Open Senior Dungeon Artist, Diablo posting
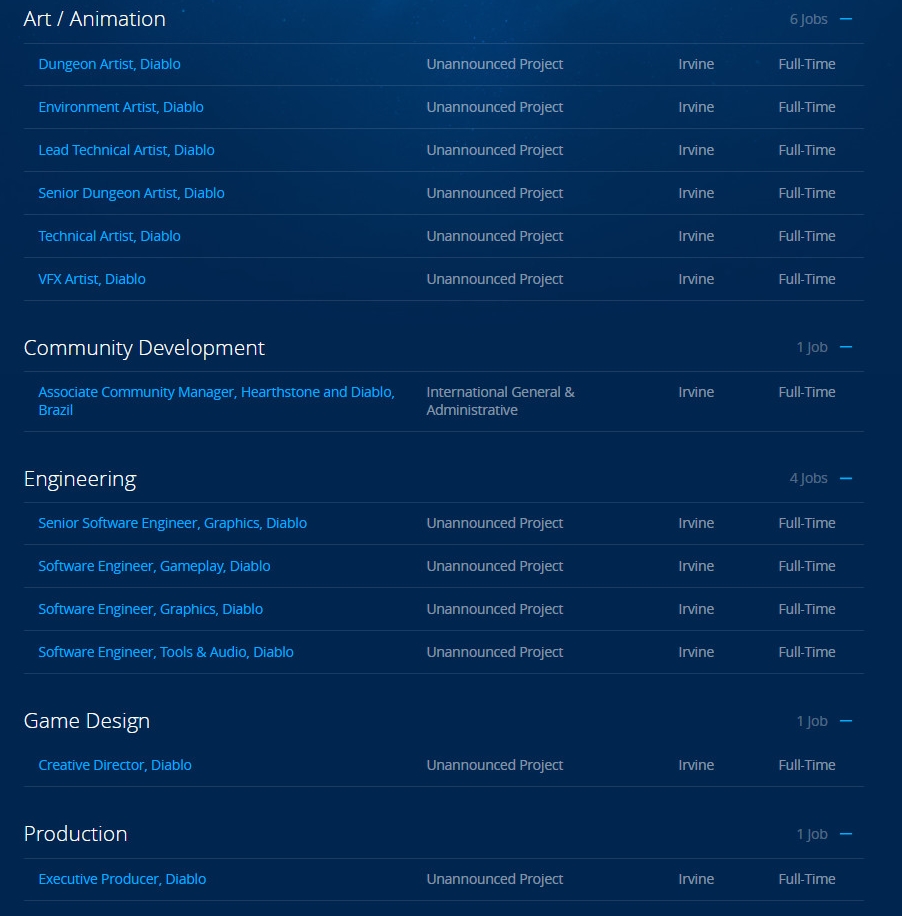Viewport: 902px width, 916px height. click(x=131, y=193)
